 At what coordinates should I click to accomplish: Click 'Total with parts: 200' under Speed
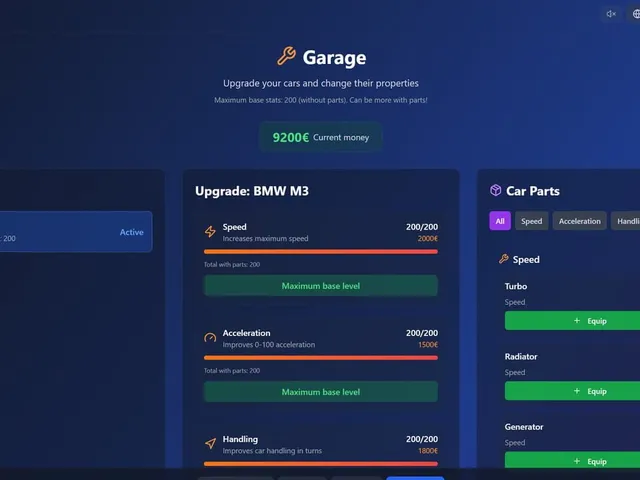coord(232,264)
